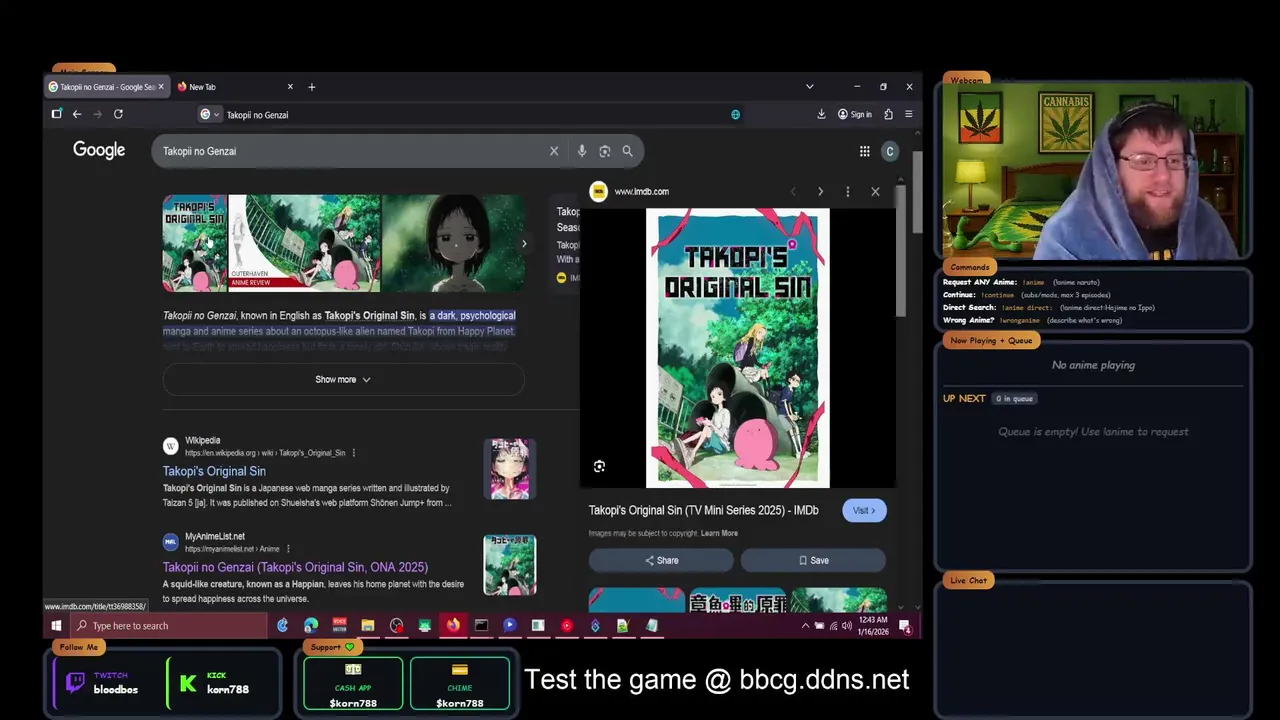The height and width of the screenshot is (720, 1280).
Task: Open the notification center icon
Action: [904, 626]
